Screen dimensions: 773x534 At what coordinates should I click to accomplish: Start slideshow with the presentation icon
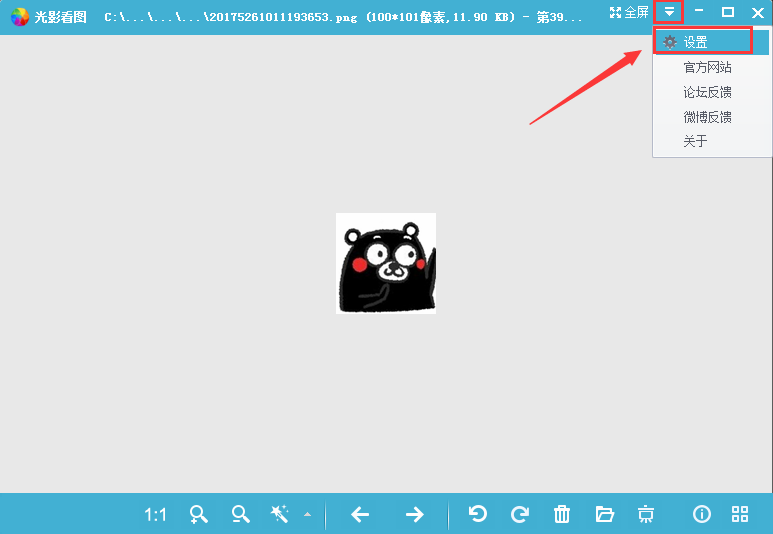(646, 515)
